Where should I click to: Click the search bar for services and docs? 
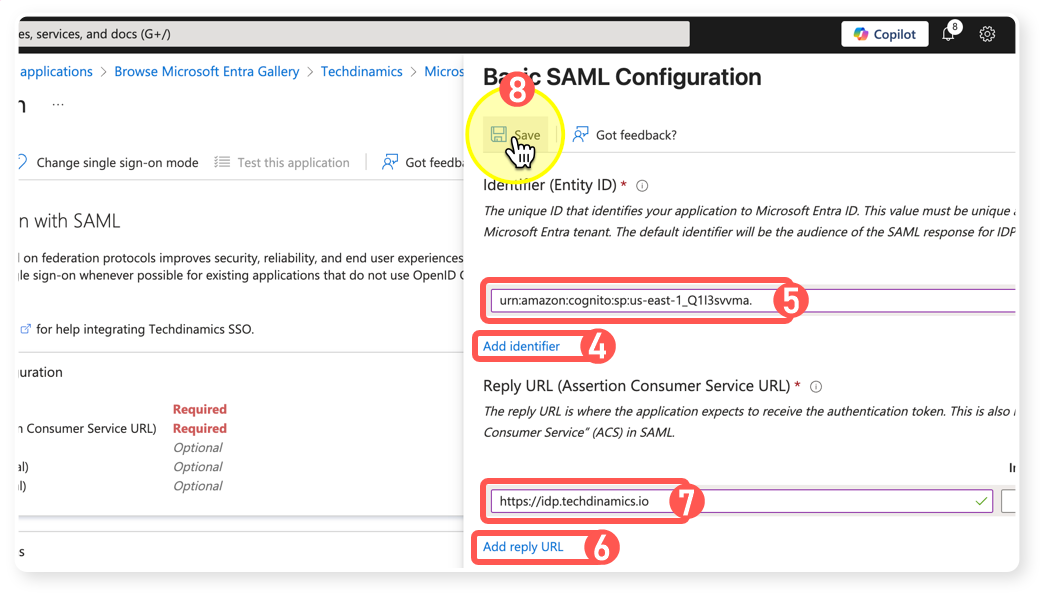pos(353,34)
